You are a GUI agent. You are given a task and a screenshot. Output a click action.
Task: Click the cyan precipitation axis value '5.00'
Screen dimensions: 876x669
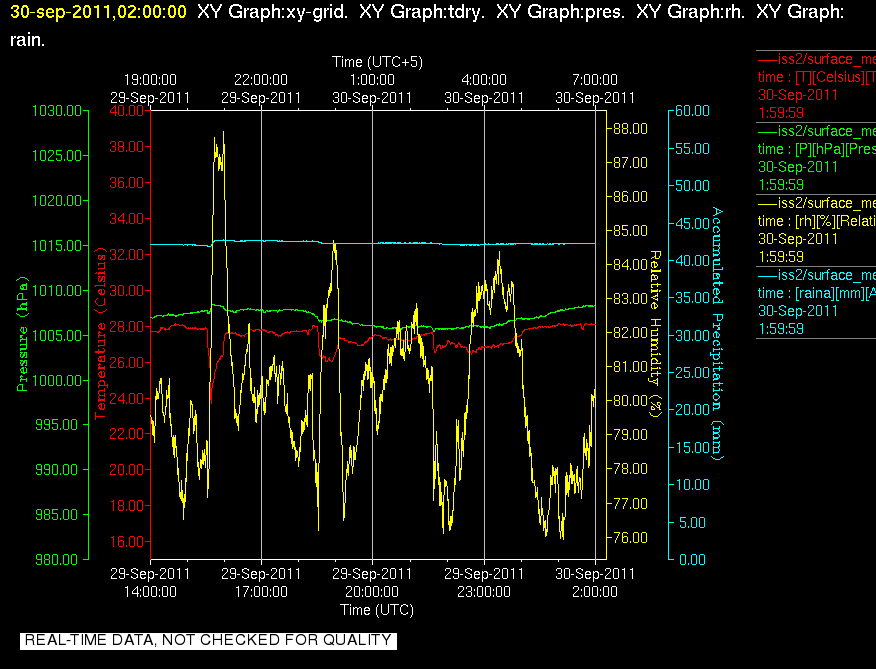(x=692, y=523)
